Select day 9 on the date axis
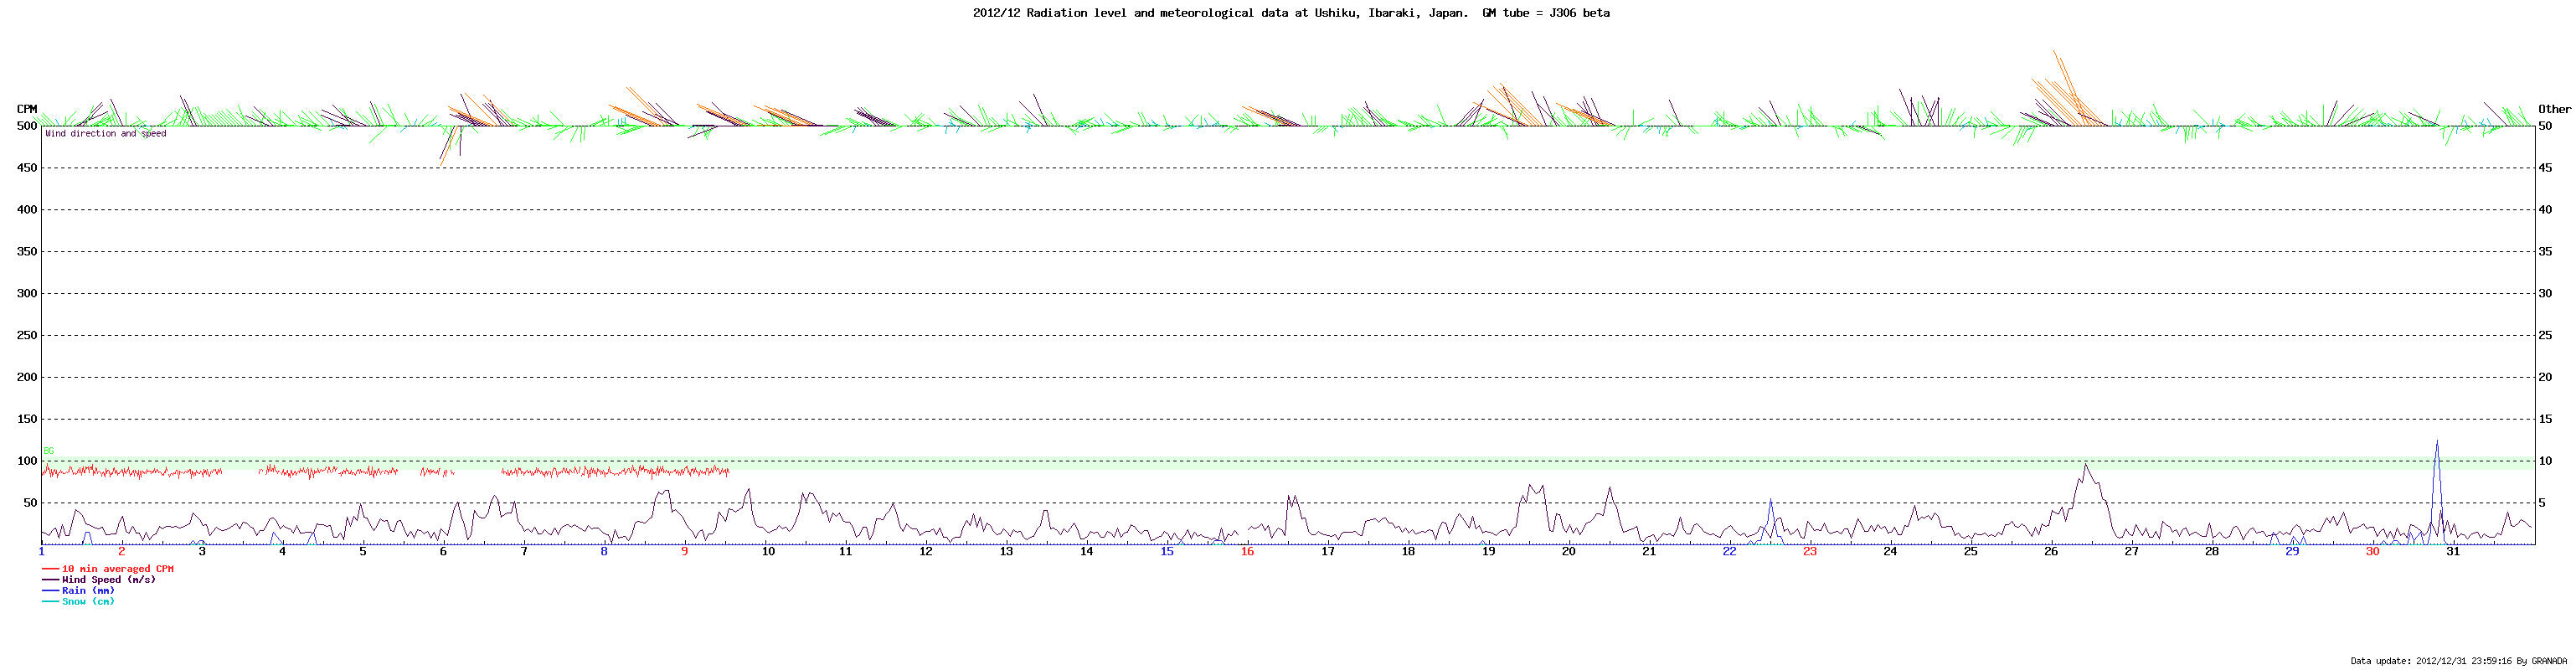 pyautogui.click(x=685, y=552)
